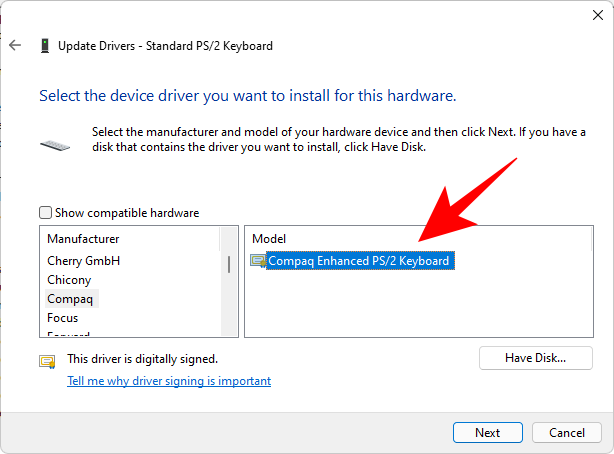Select Cherry GmbH in the manufacturer list

83,261
